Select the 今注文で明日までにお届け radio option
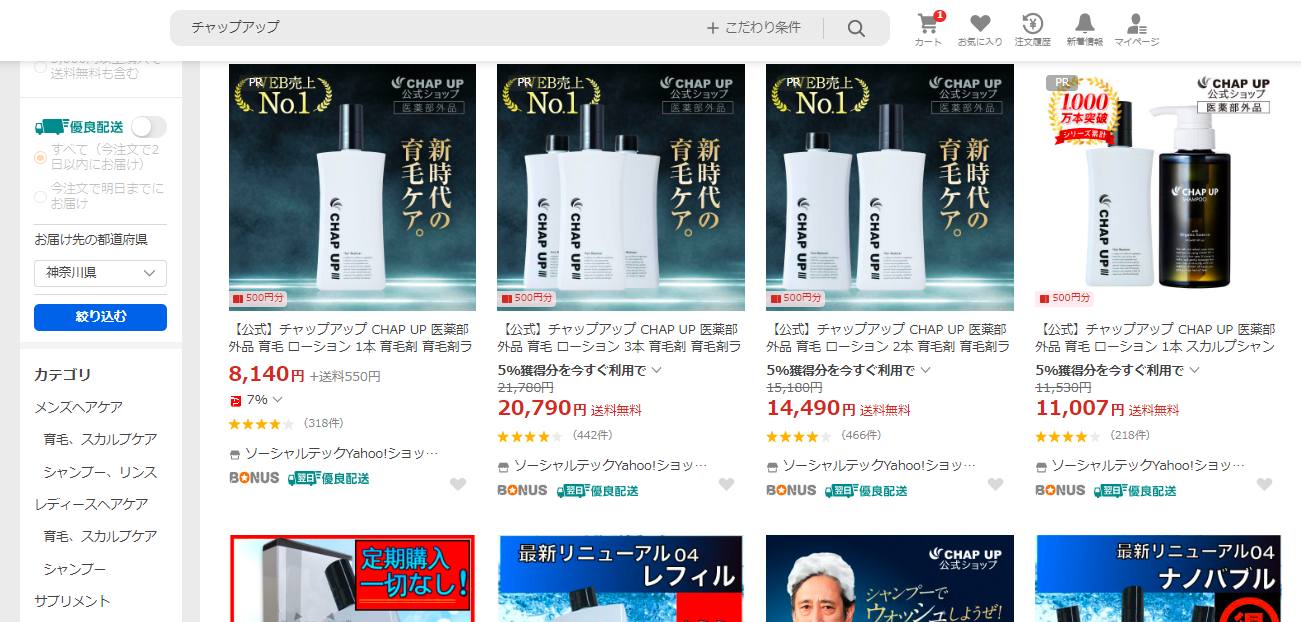Viewport: 1301px width, 622px height. 41,196
